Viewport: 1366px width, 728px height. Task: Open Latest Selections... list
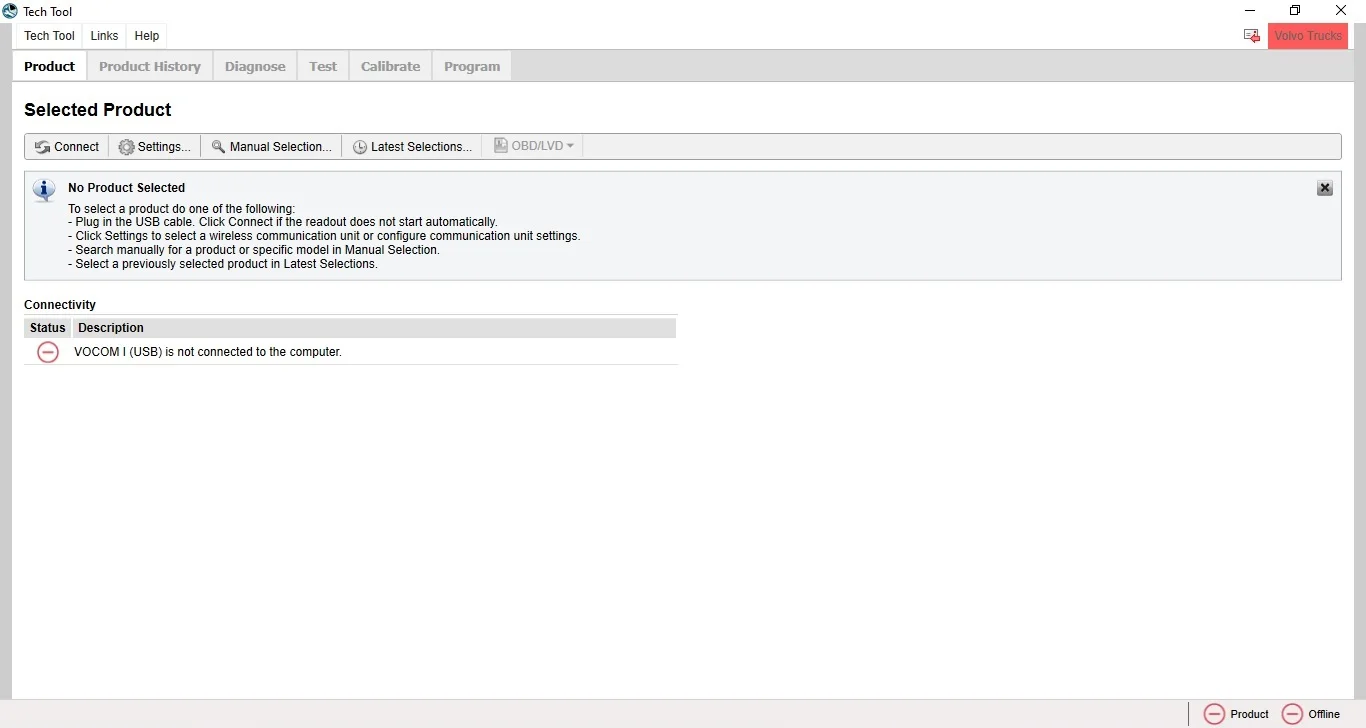tap(412, 147)
